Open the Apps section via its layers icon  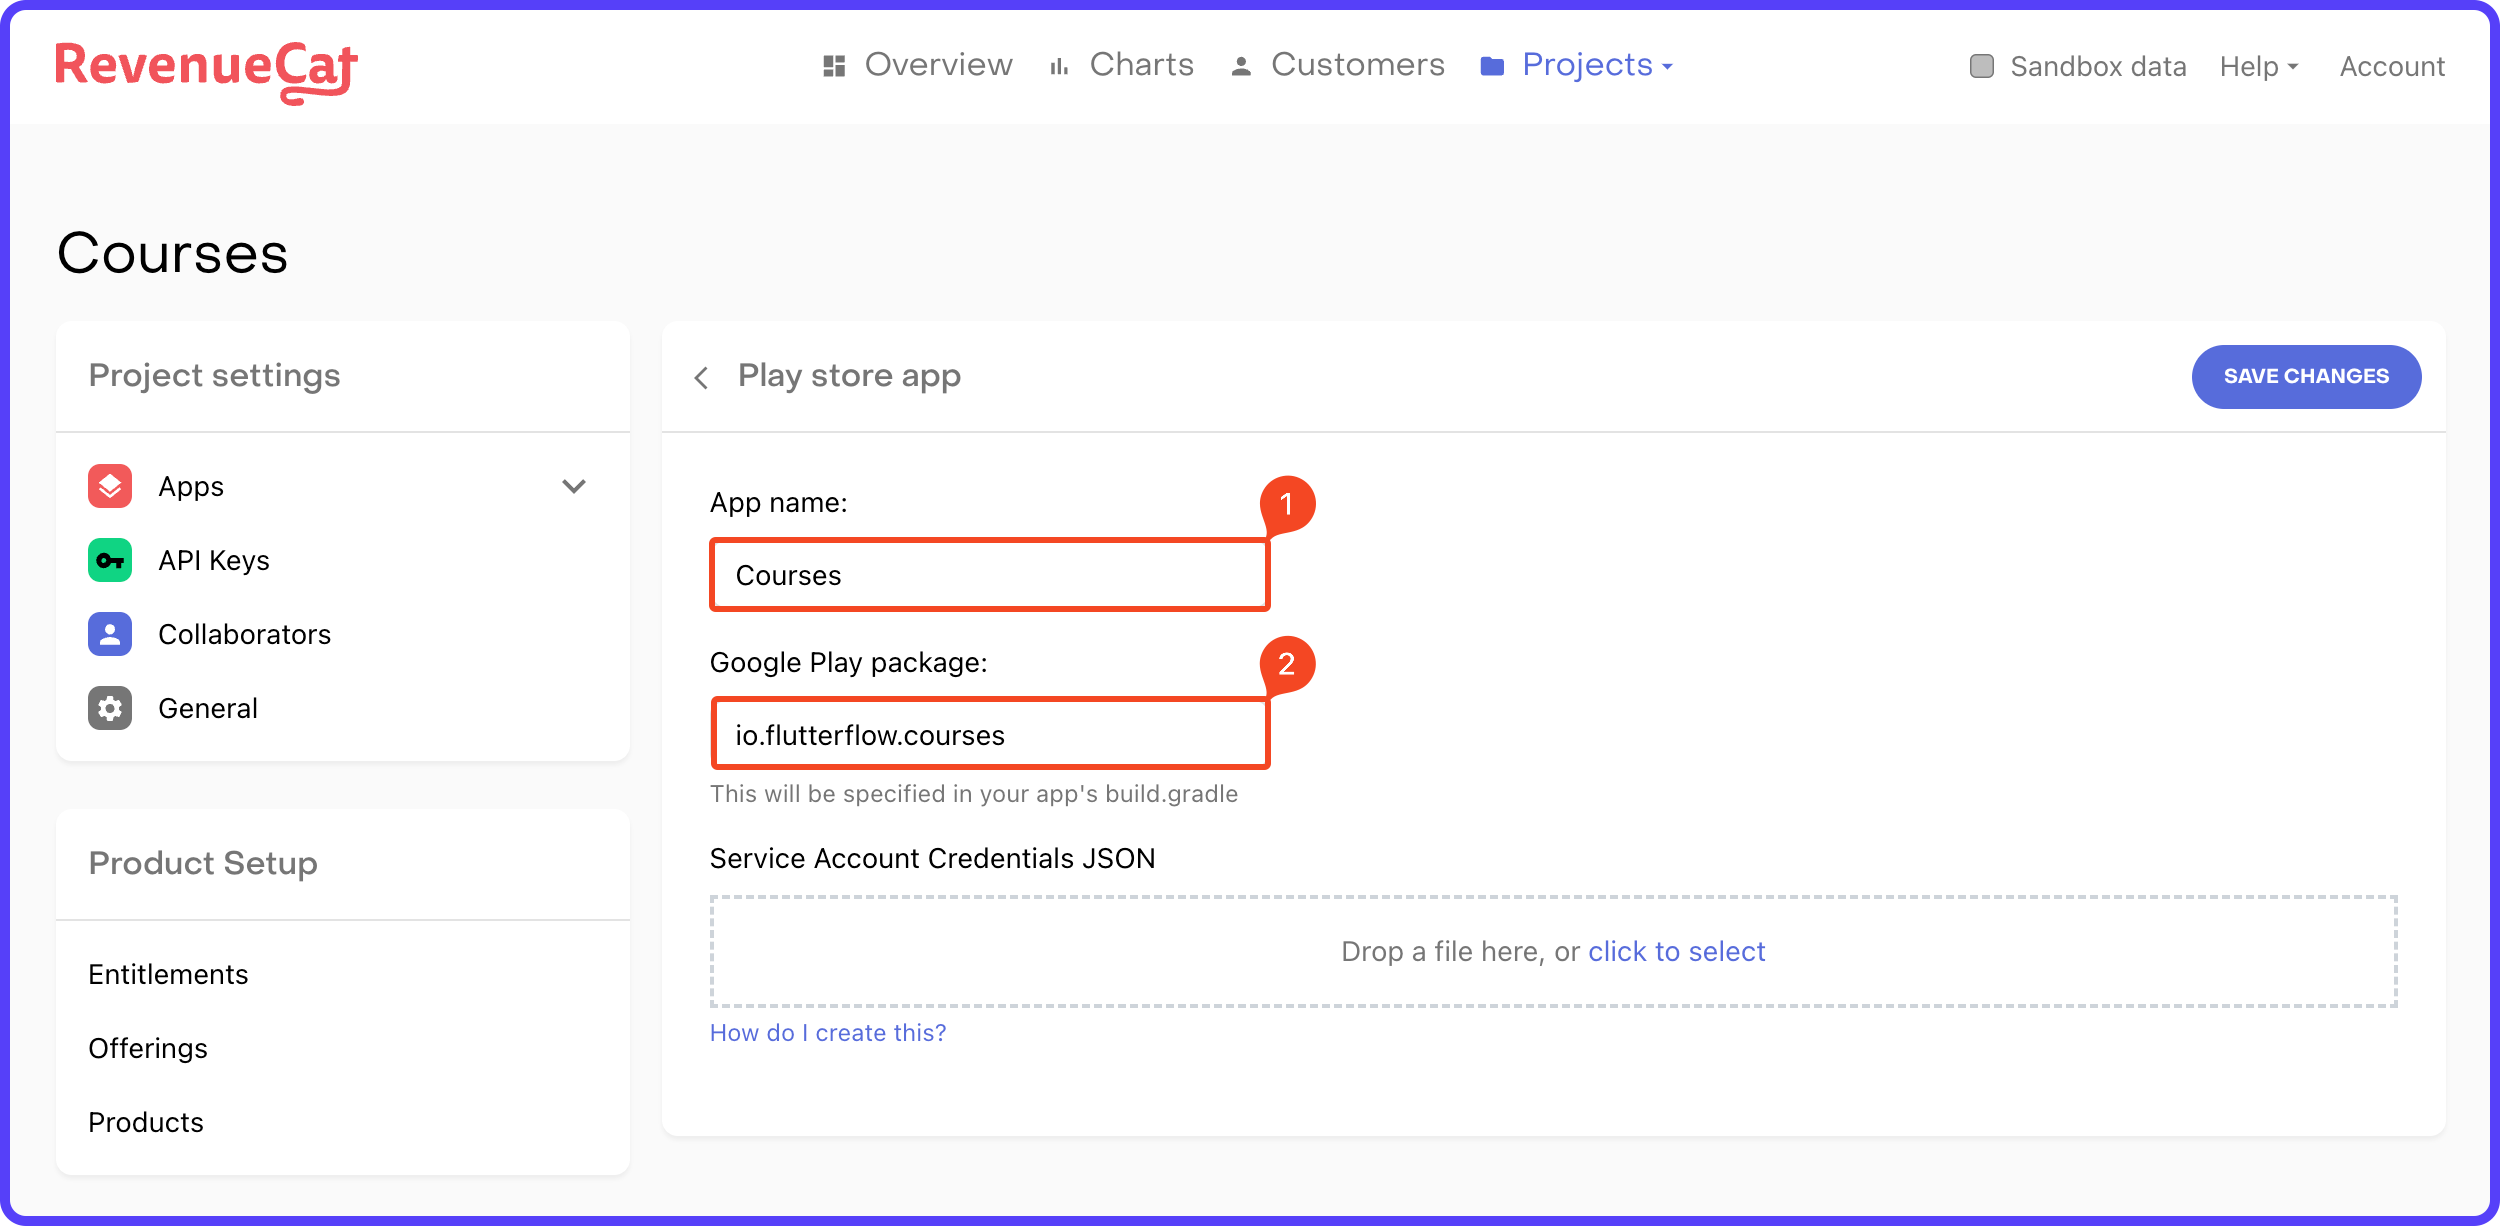coord(109,486)
